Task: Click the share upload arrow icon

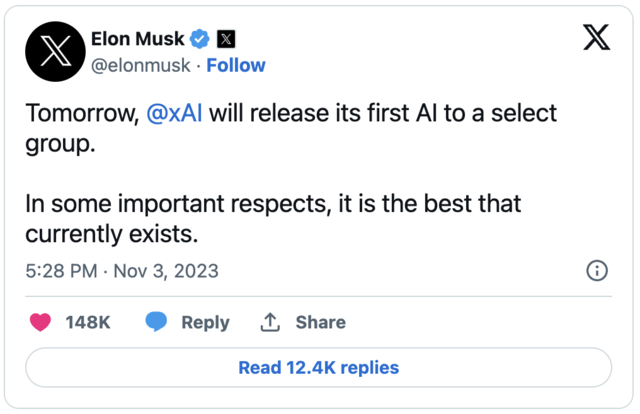Action: point(270,322)
